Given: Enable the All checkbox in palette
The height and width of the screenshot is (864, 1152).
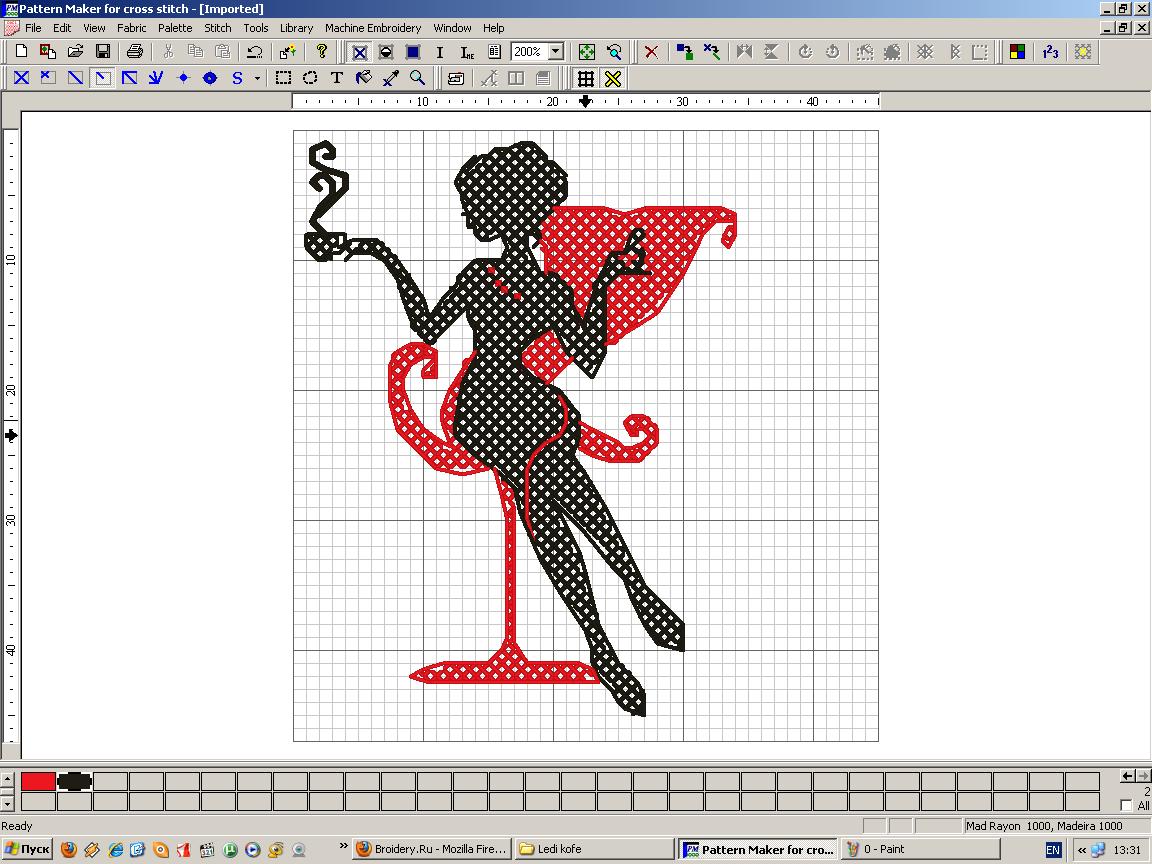Looking at the screenshot, I should pos(1127,806).
